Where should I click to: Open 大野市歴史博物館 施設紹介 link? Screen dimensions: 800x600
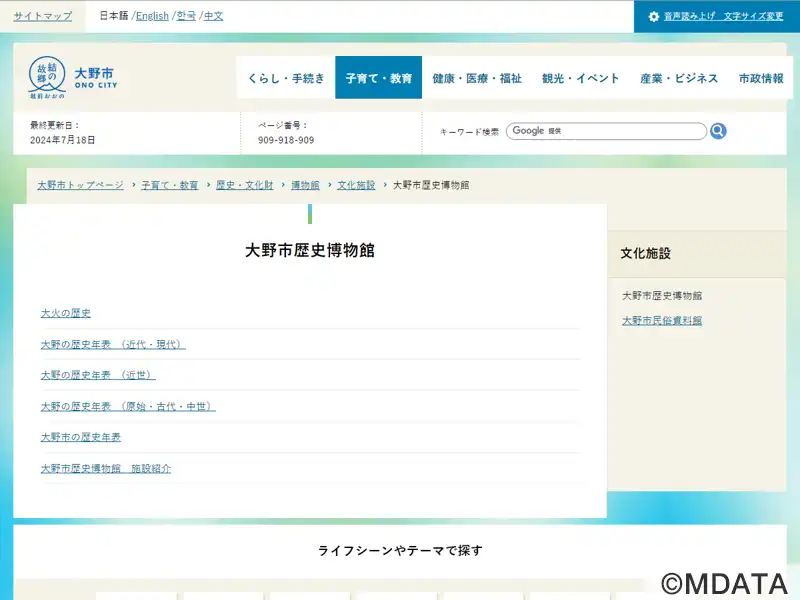106,468
